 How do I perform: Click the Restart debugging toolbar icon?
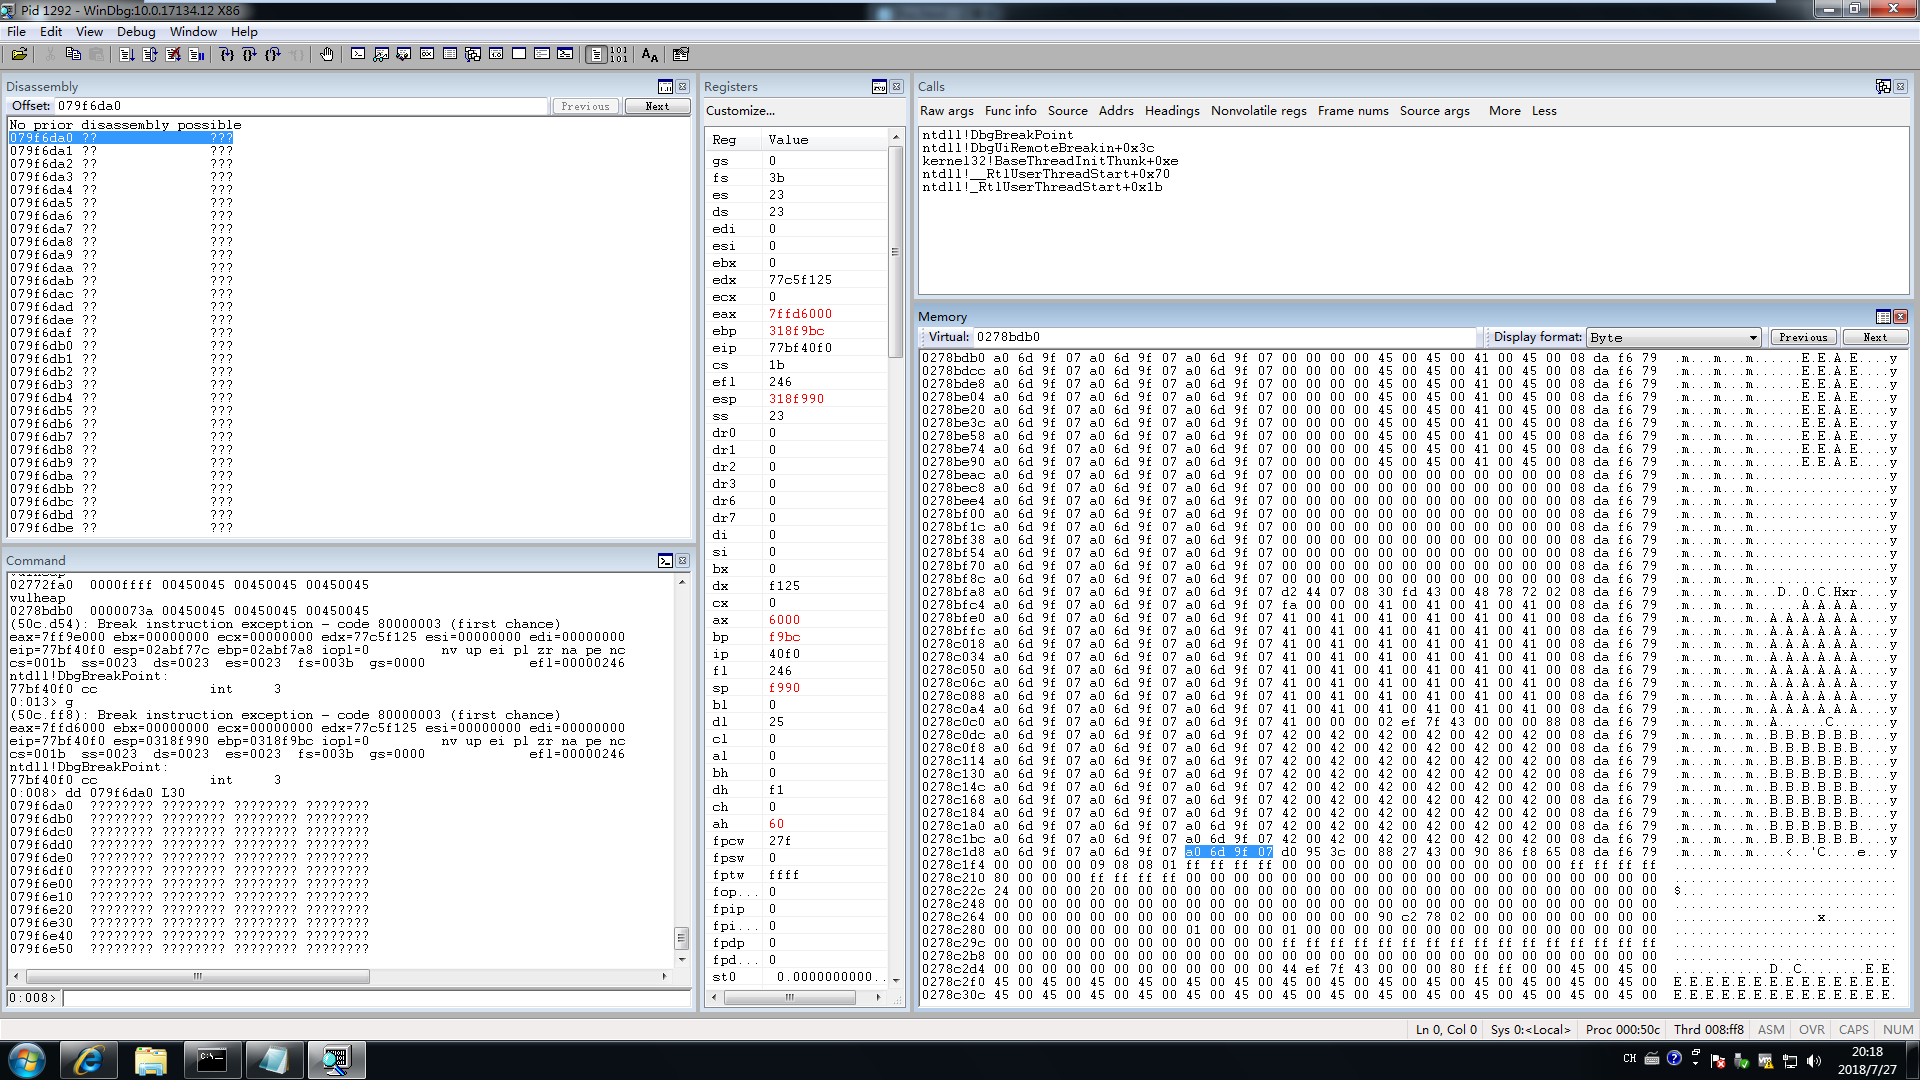click(x=150, y=54)
